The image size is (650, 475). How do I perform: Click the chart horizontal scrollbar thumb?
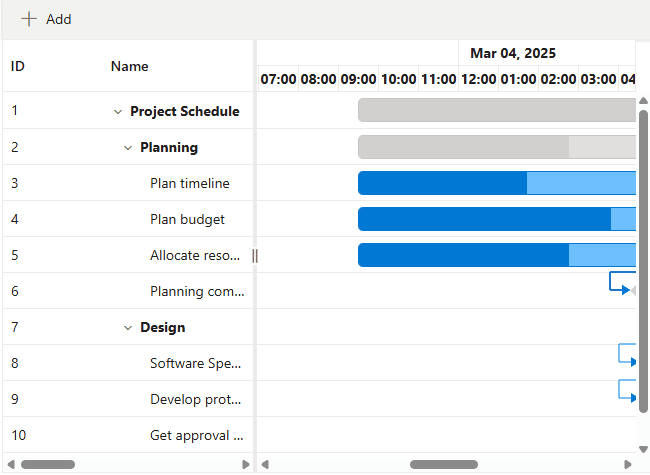coord(444,465)
